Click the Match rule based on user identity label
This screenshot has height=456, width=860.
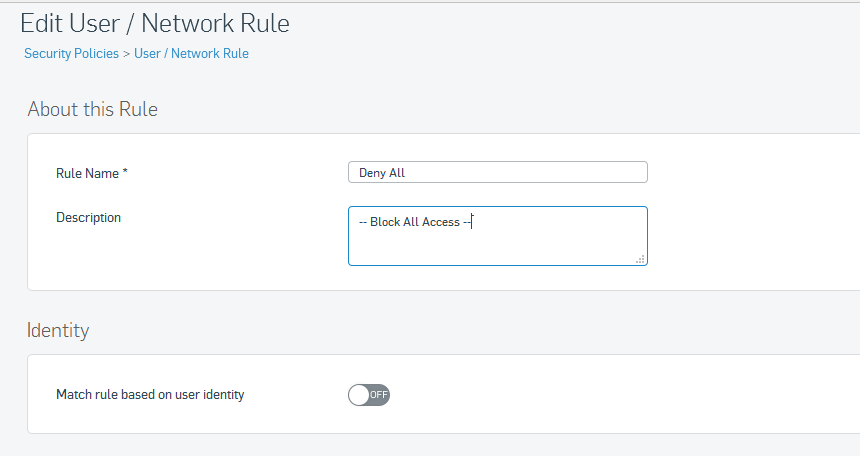pos(150,395)
